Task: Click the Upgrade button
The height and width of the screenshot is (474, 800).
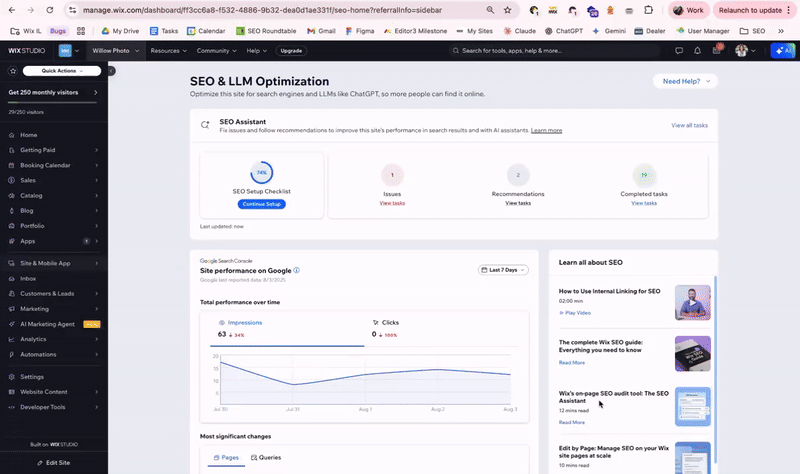Action: [291, 51]
